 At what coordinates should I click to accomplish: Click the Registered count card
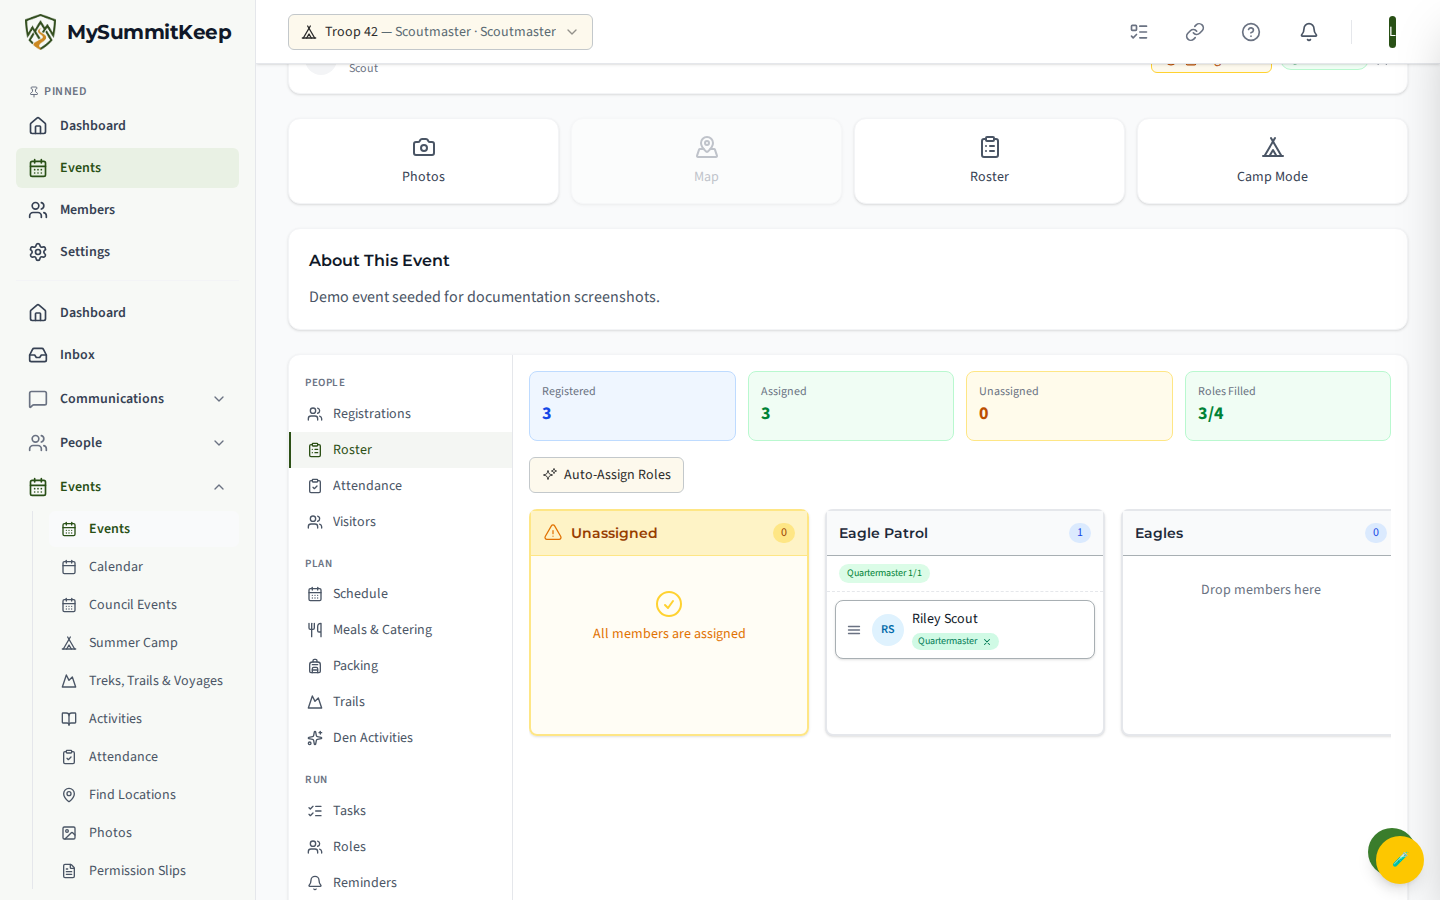click(x=632, y=406)
